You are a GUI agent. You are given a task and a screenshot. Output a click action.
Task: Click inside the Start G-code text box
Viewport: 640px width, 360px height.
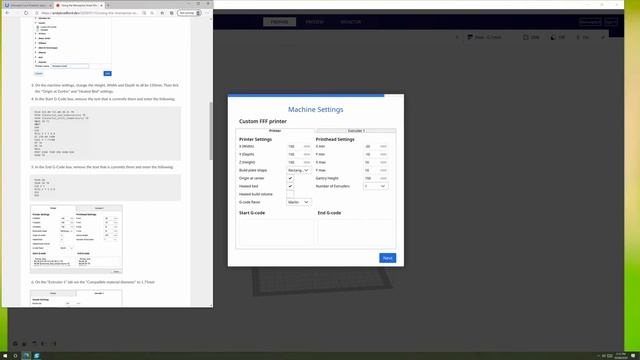click(276, 232)
